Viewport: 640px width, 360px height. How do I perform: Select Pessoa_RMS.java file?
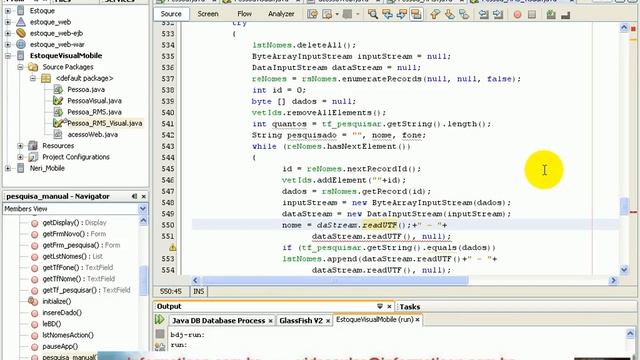click(94, 112)
